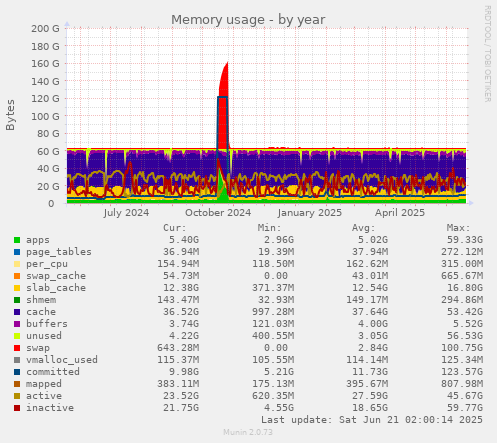
Task: Click the 'active' legend label
Action: pos(44,396)
